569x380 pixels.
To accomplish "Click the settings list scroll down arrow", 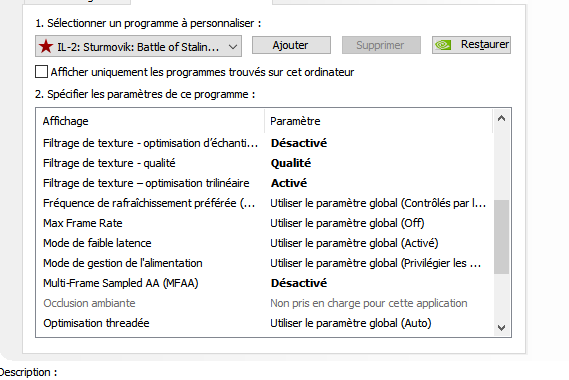I will (x=502, y=328).
